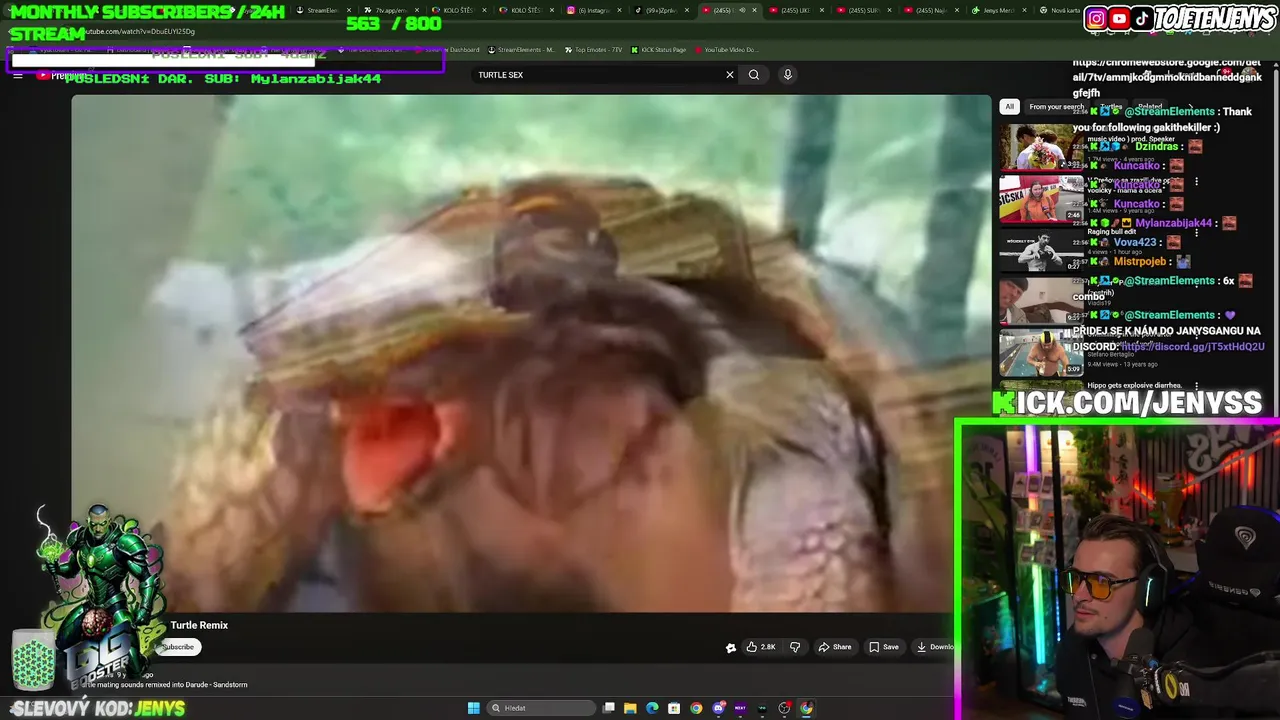The image size is (1280, 720).
Task: Open the StreamElements - M... bookmark
Action: pos(520,50)
